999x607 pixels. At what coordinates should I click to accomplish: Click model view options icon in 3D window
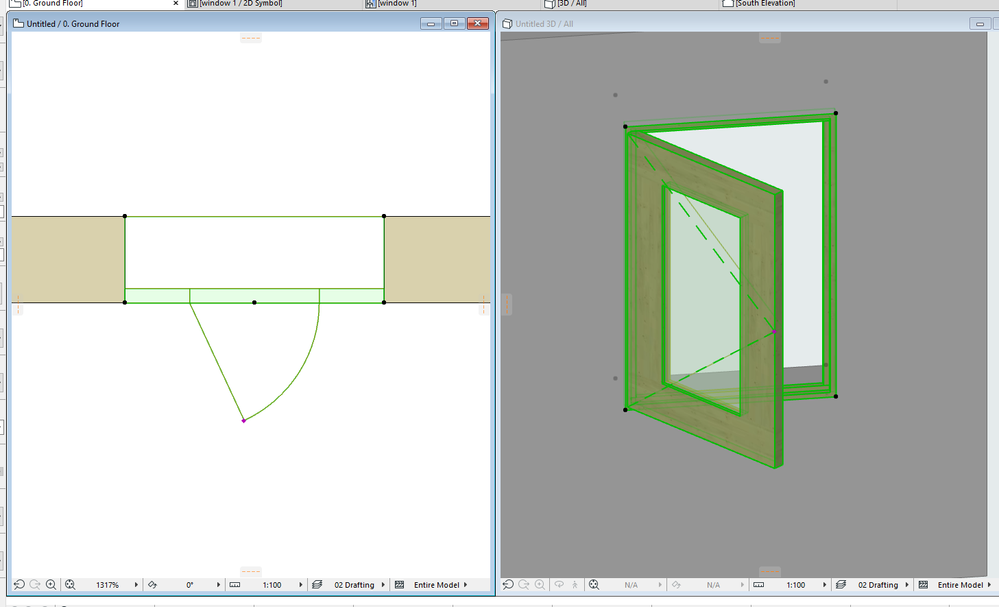[923, 585]
